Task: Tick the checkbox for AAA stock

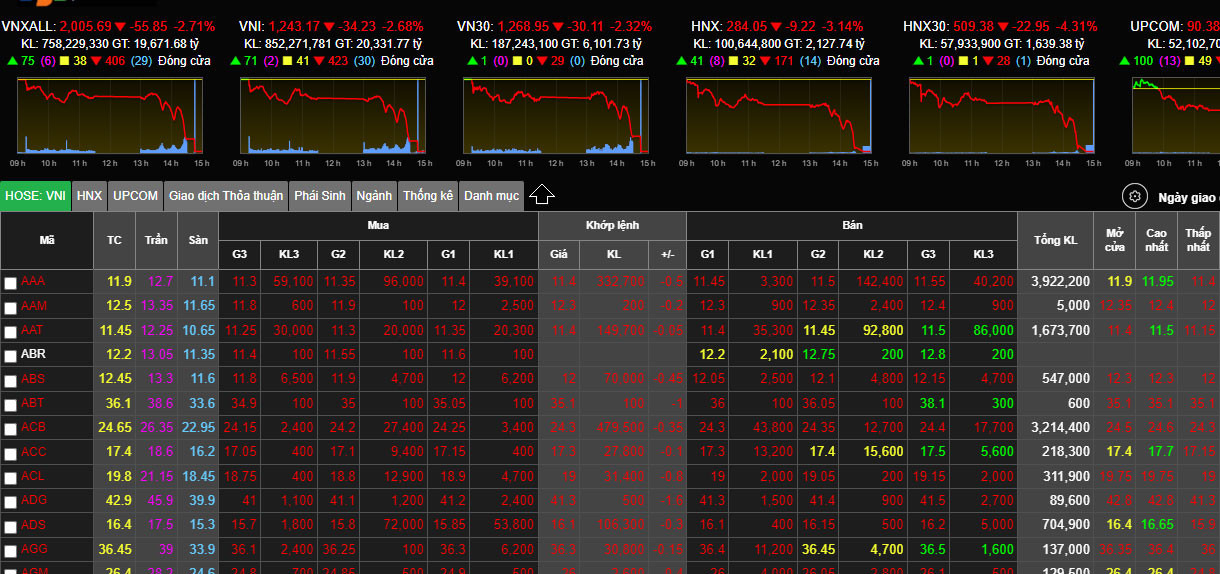Action: (11, 283)
